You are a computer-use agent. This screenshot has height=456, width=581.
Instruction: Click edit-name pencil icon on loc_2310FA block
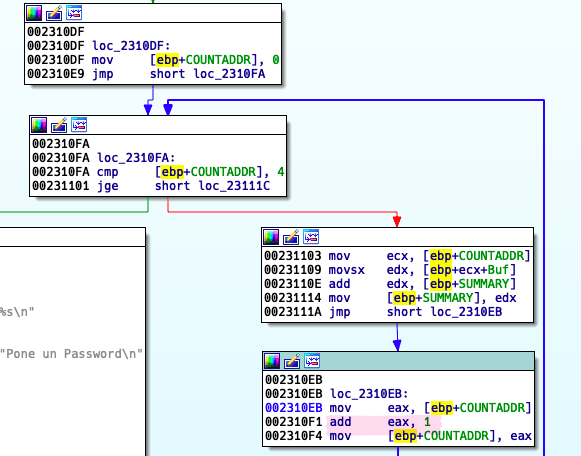click(x=59, y=125)
